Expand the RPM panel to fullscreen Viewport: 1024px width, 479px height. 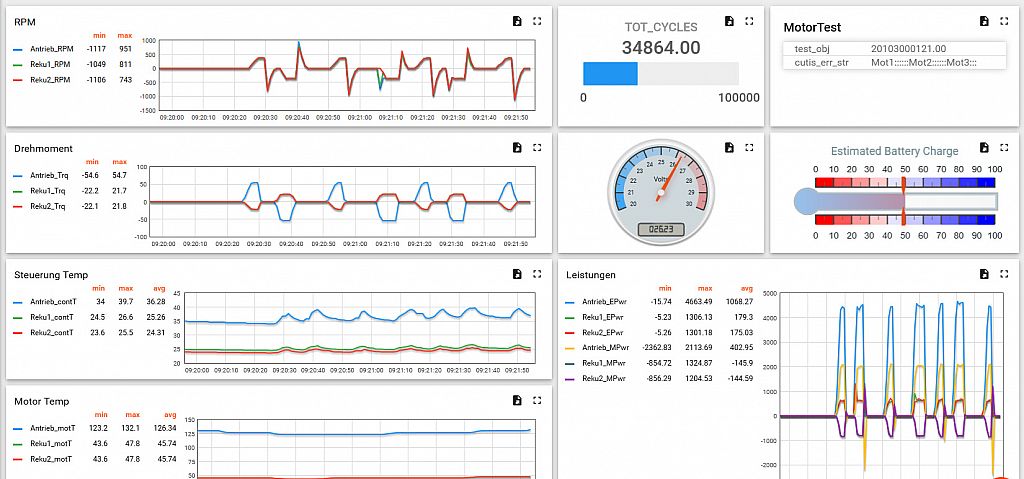click(x=537, y=21)
